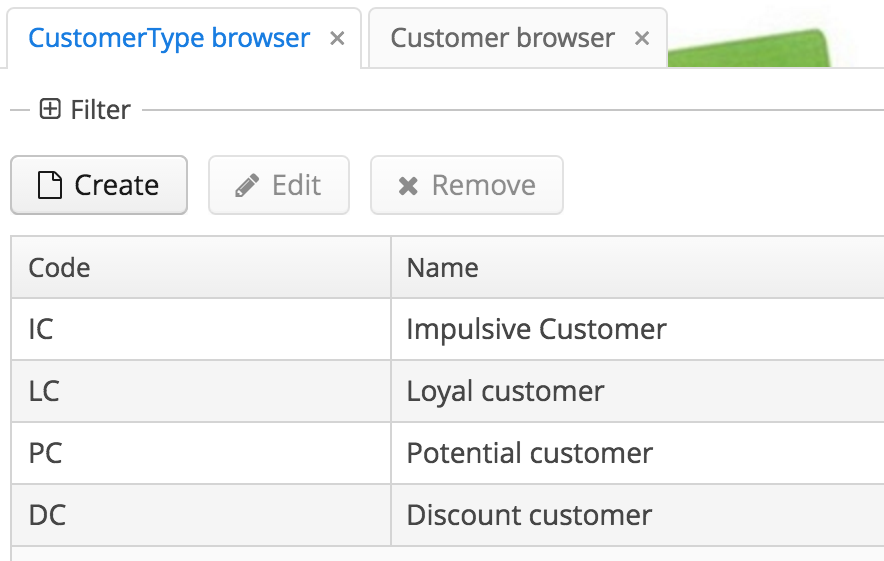Close the Customer browser tab
Image resolution: width=884 pixels, height=561 pixels.
[642, 38]
